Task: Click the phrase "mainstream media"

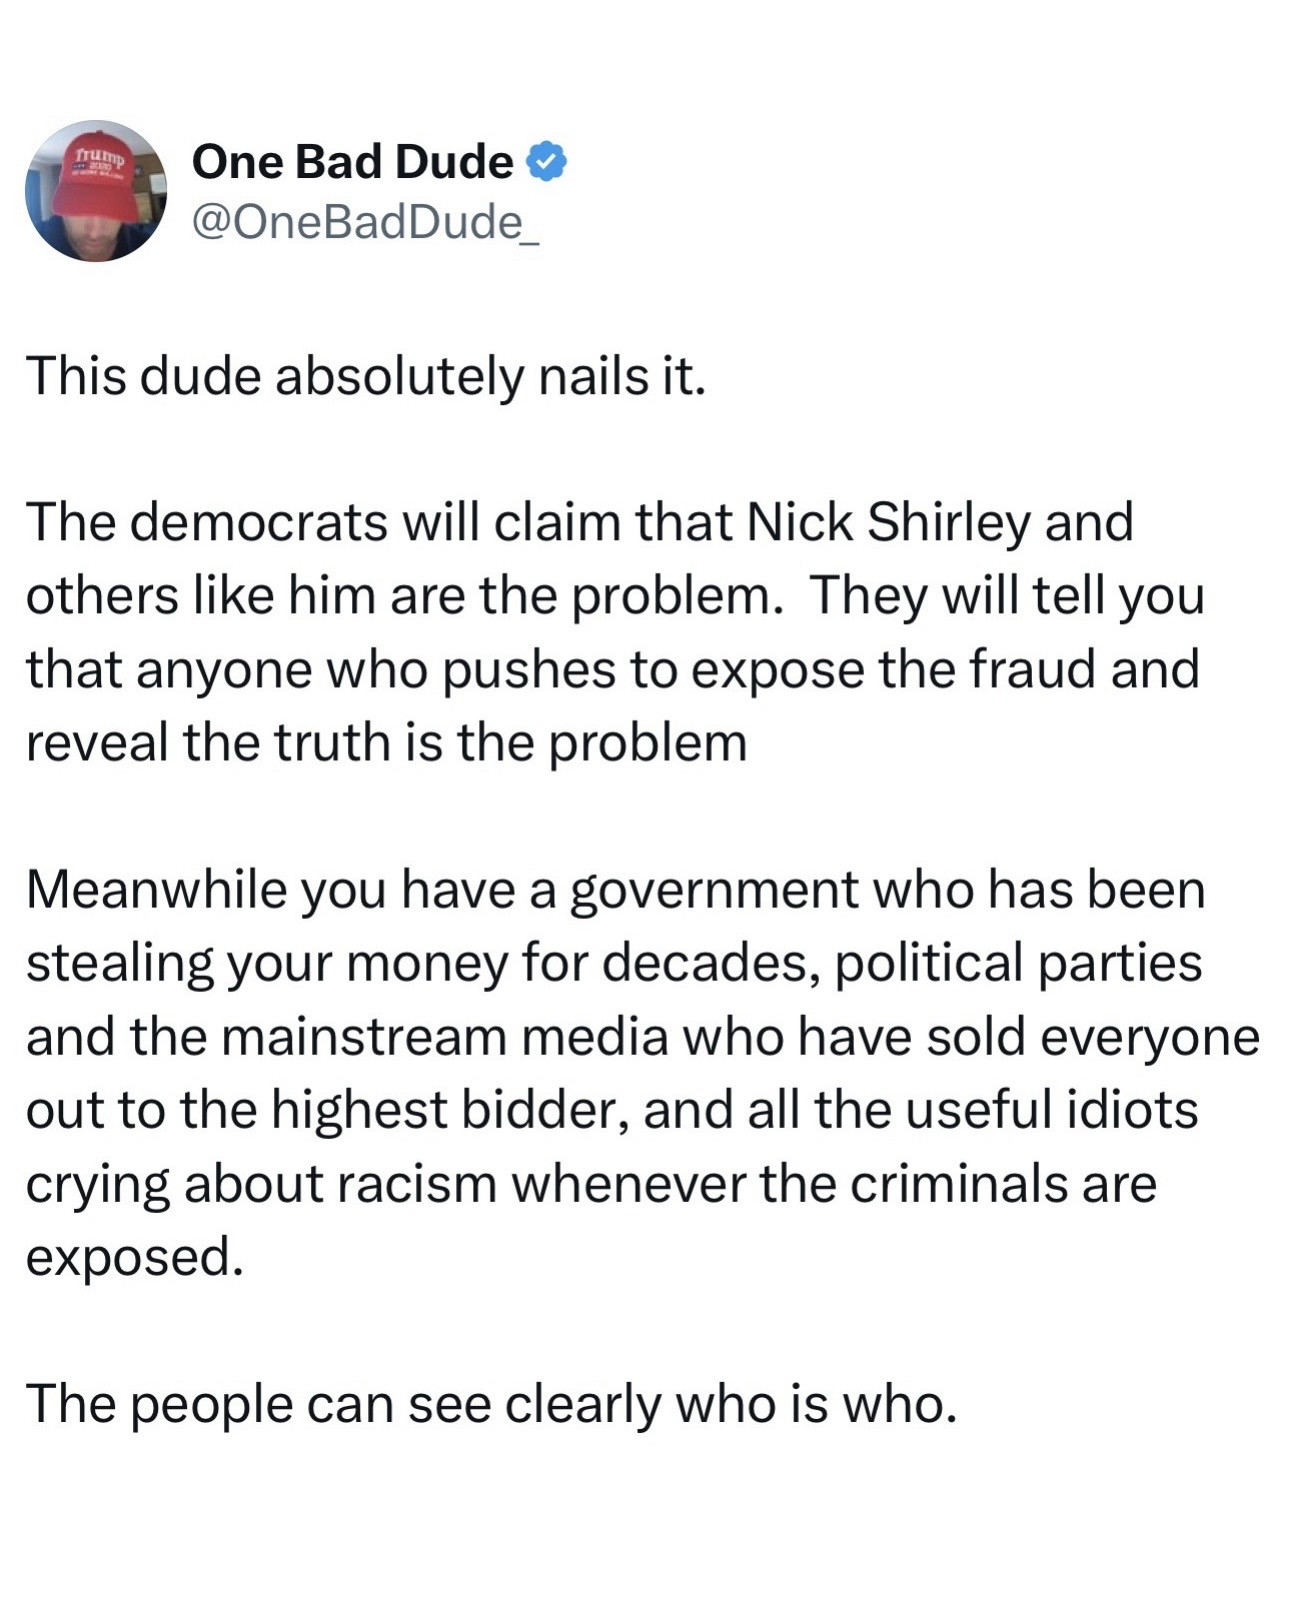Action: point(444,1037)
